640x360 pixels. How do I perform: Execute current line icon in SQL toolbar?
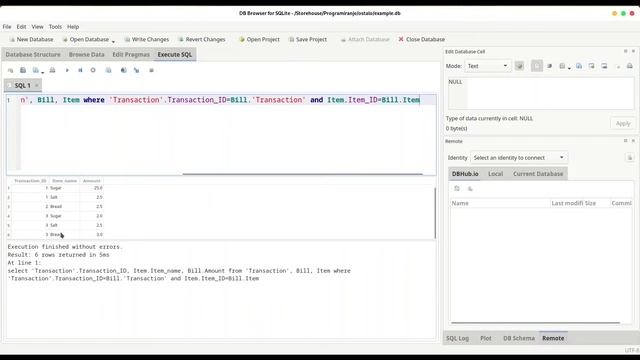click(x=80, y=70)
